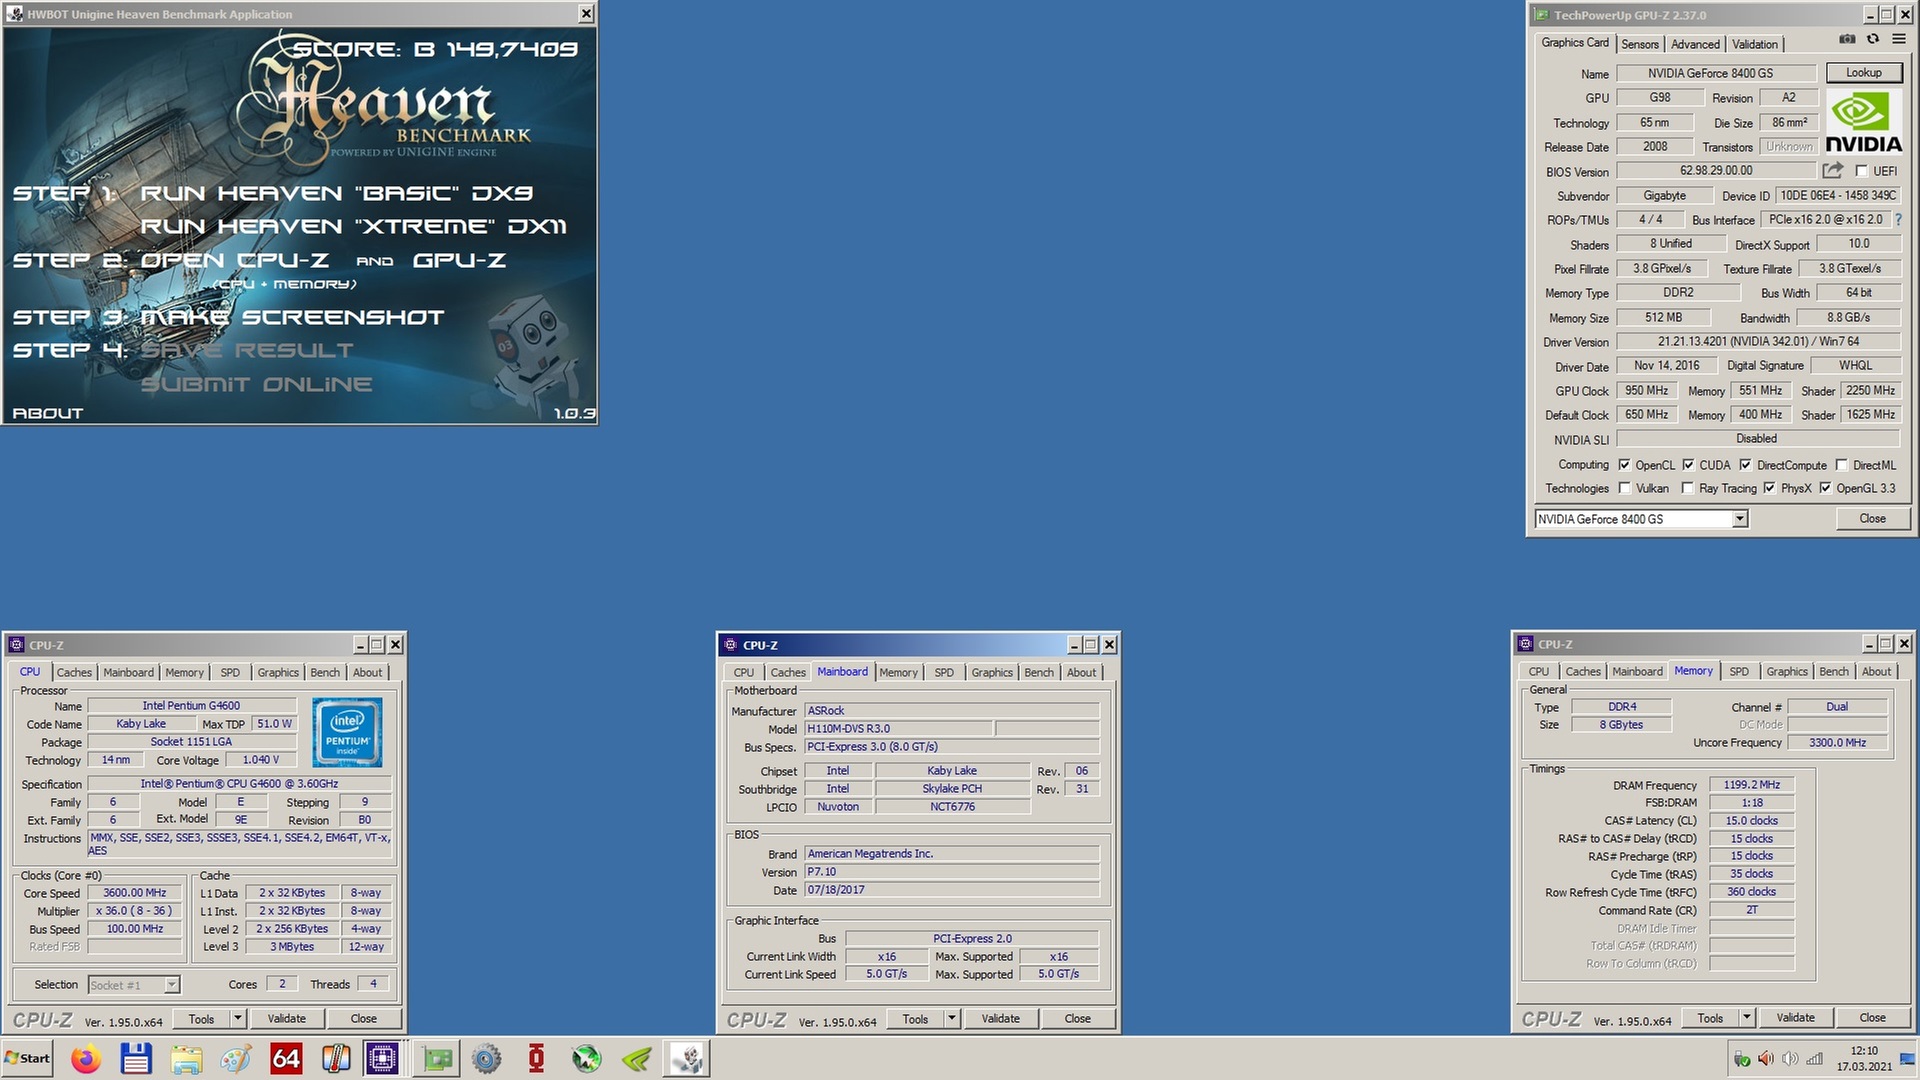Toggle the Ray Tracing checkbox

click(x=1688, y=488)
